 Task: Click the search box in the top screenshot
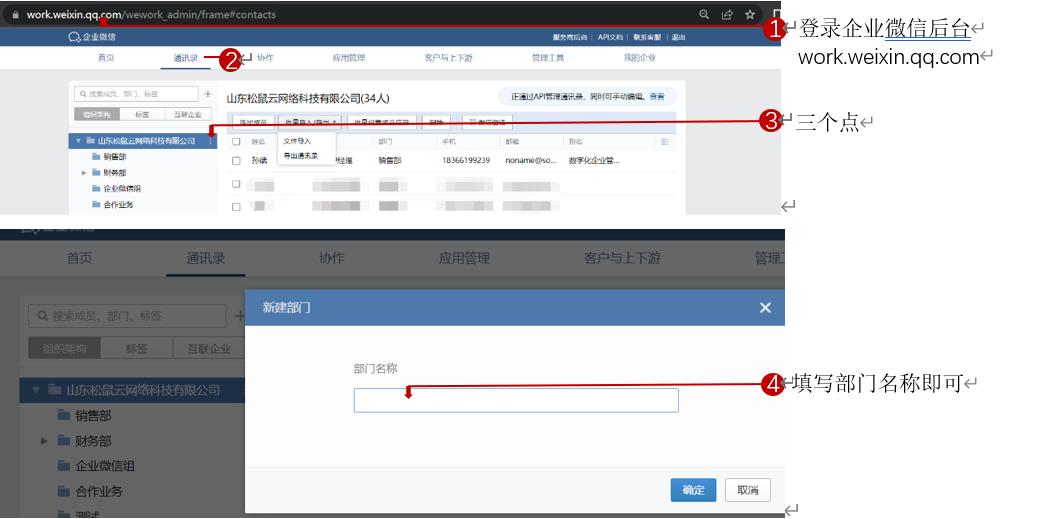[x=136, y=94]
